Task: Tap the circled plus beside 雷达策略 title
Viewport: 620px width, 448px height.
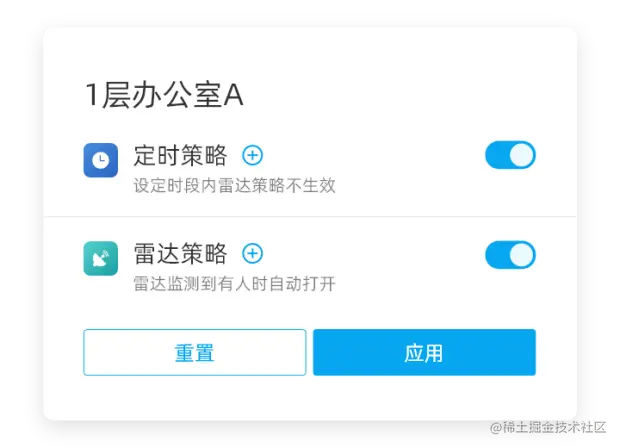Action: pos(252,253)
